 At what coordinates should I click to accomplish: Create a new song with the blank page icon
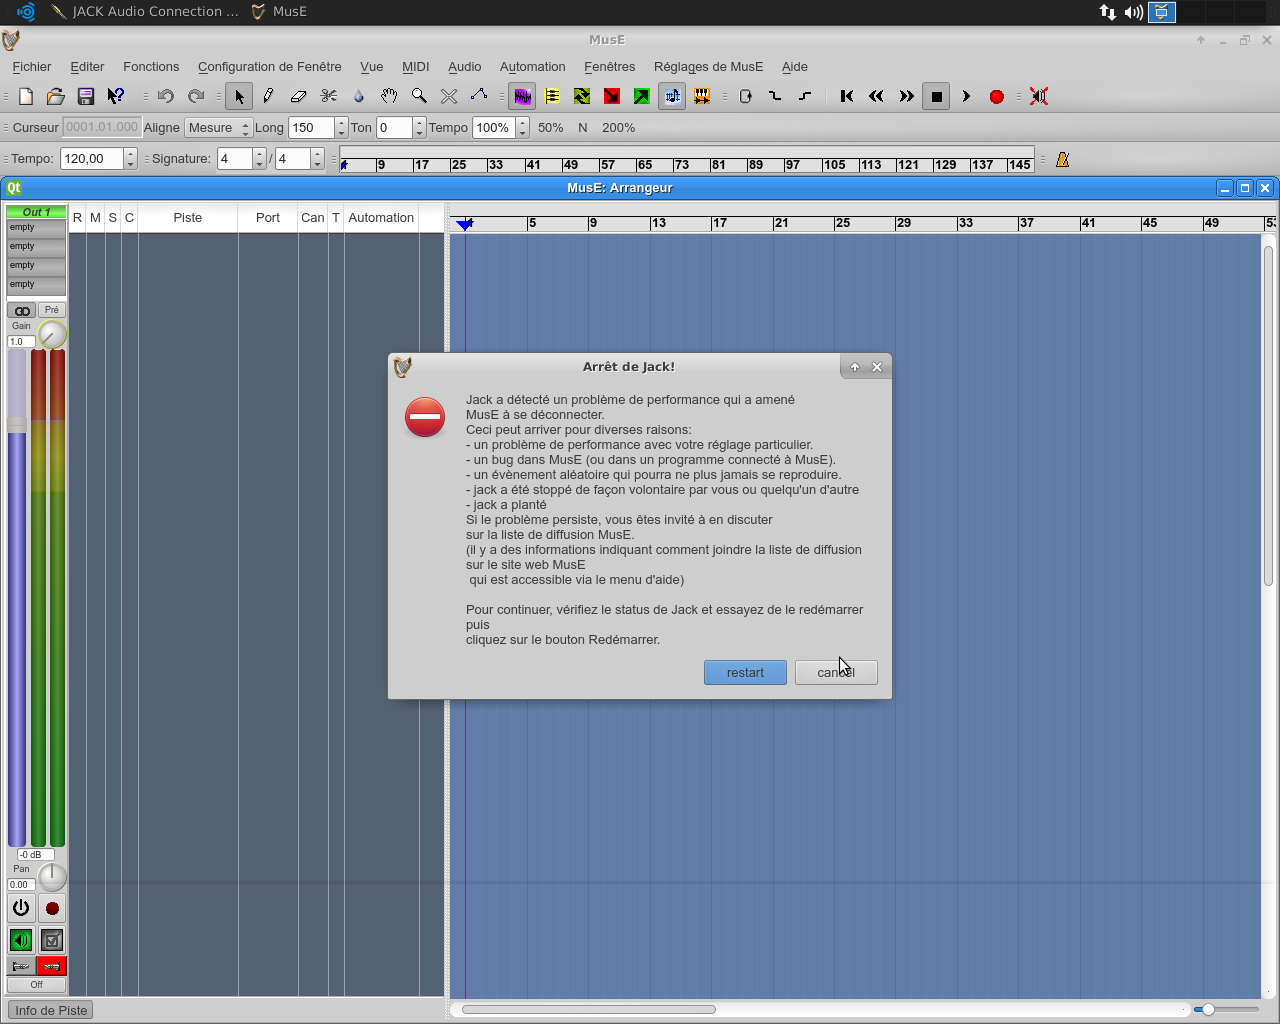coord(26,96)
